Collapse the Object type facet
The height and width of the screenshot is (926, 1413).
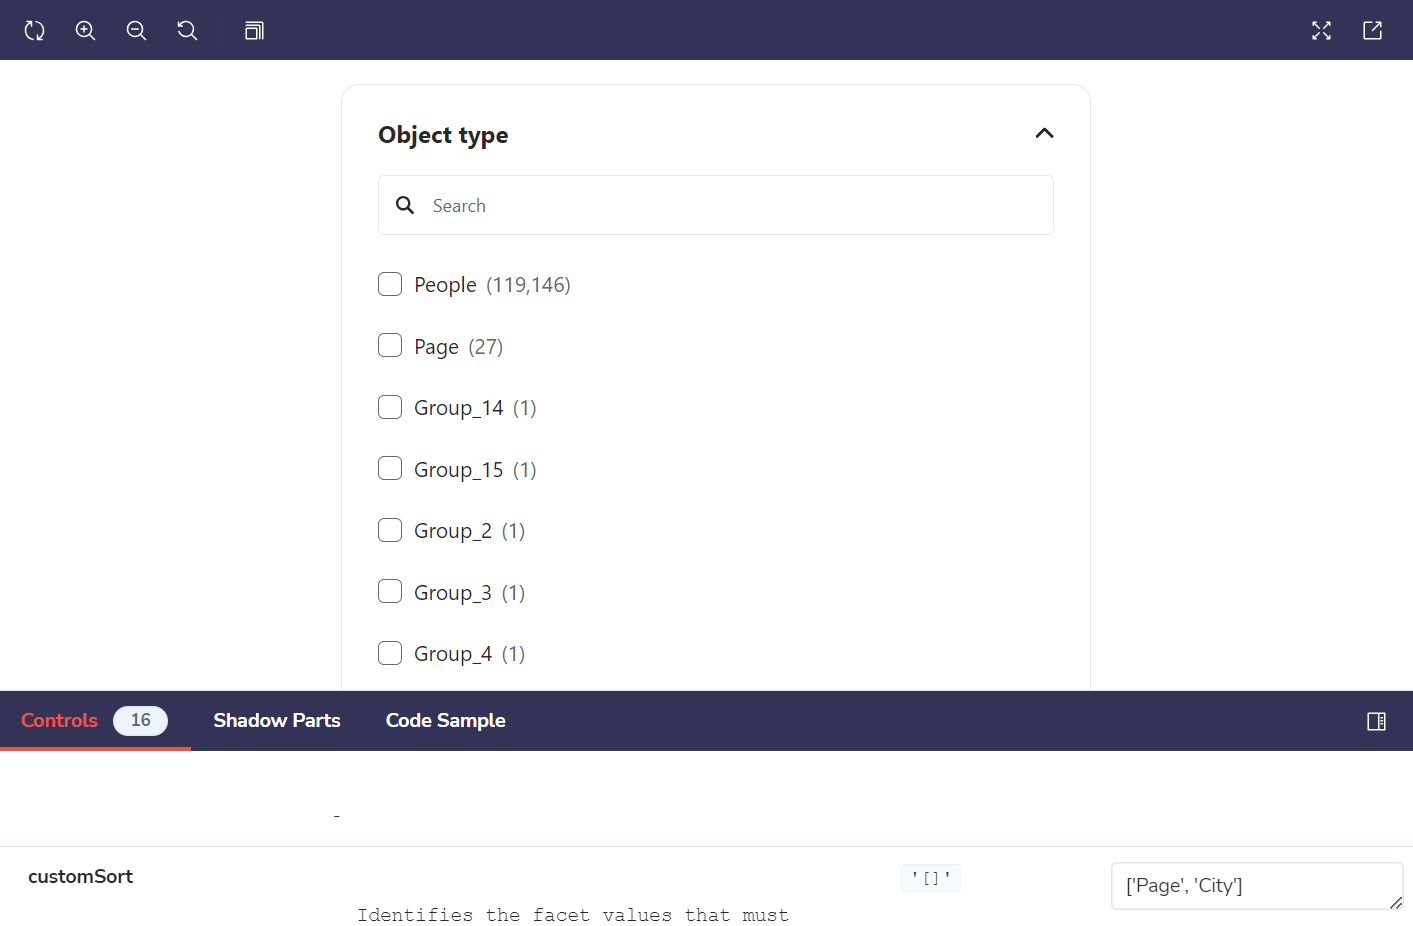pos(1044,133)
